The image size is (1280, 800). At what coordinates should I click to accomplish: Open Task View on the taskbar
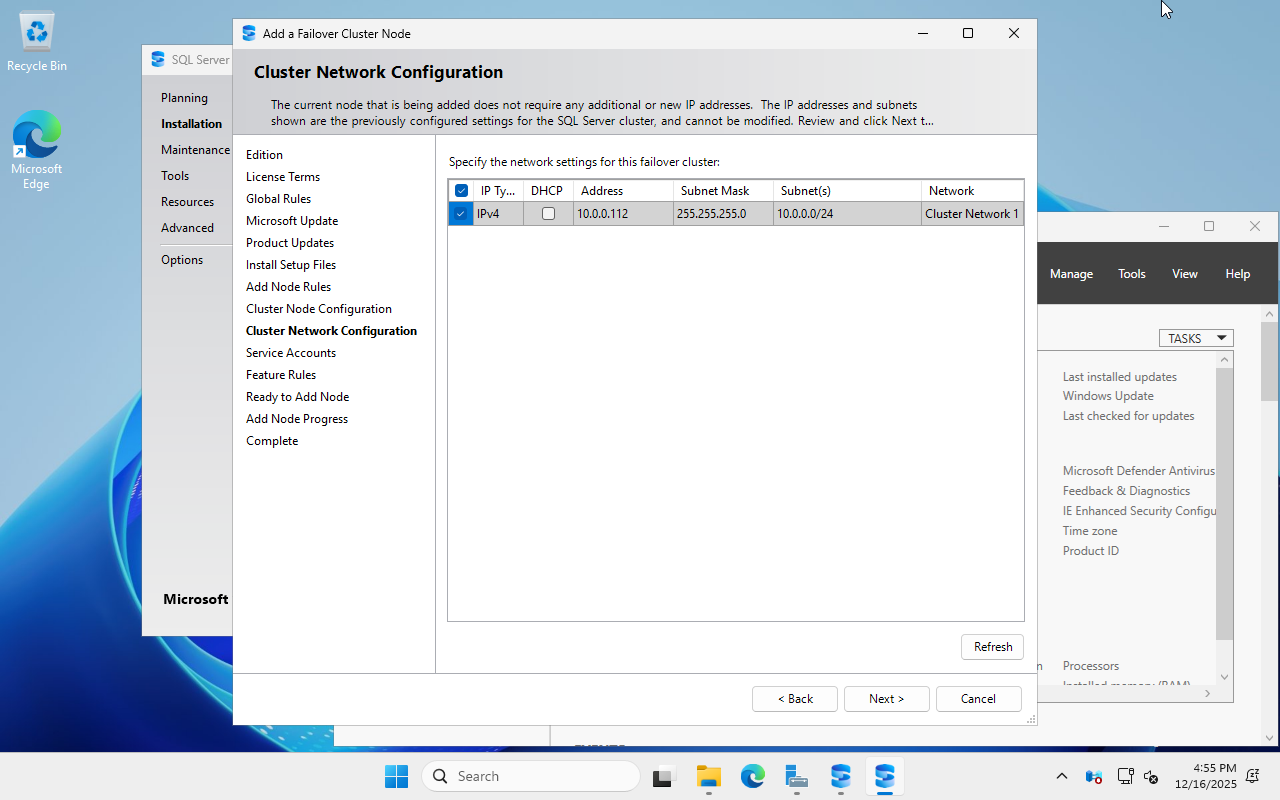(664, 776)
